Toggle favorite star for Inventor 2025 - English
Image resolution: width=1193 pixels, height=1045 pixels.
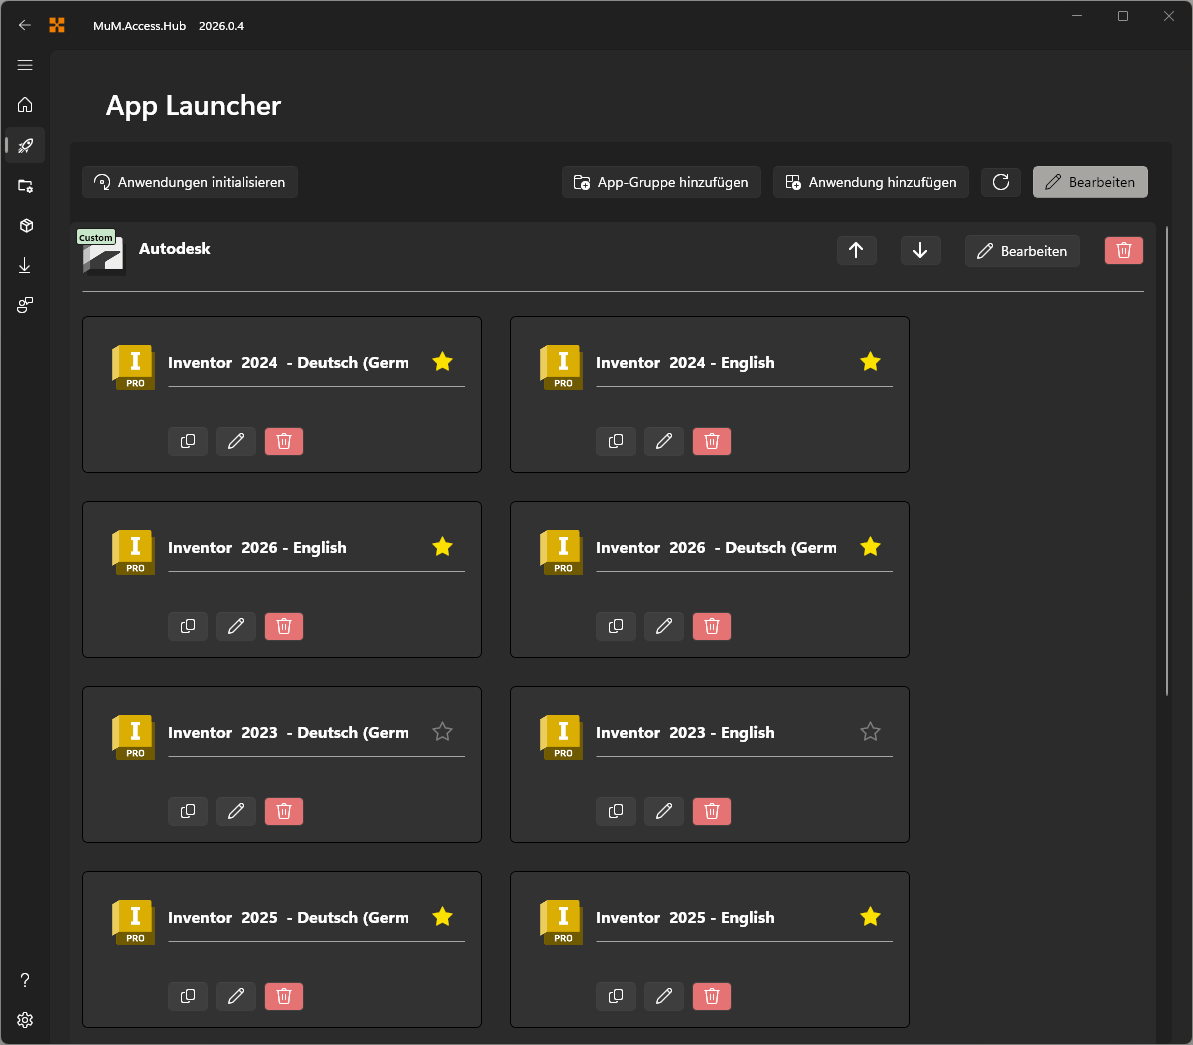870,917
